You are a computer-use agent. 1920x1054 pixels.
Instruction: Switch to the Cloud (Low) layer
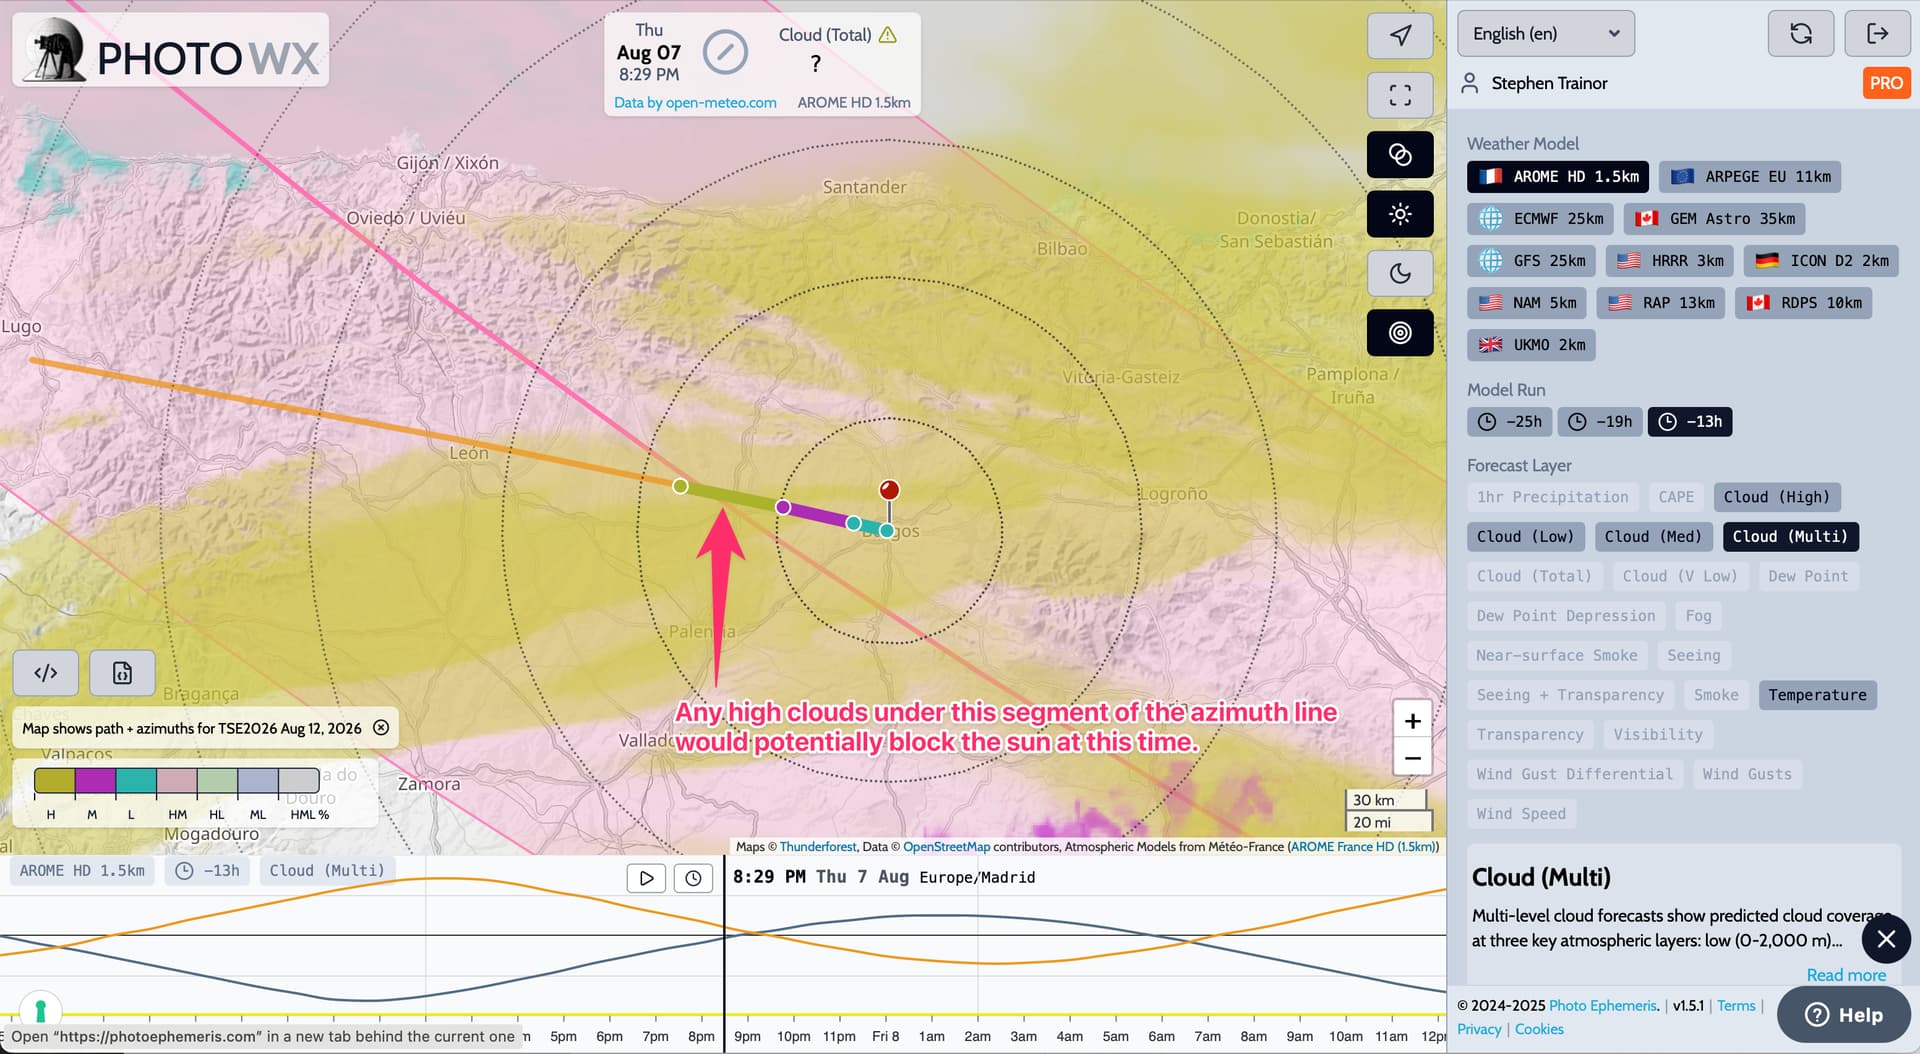1525,537
